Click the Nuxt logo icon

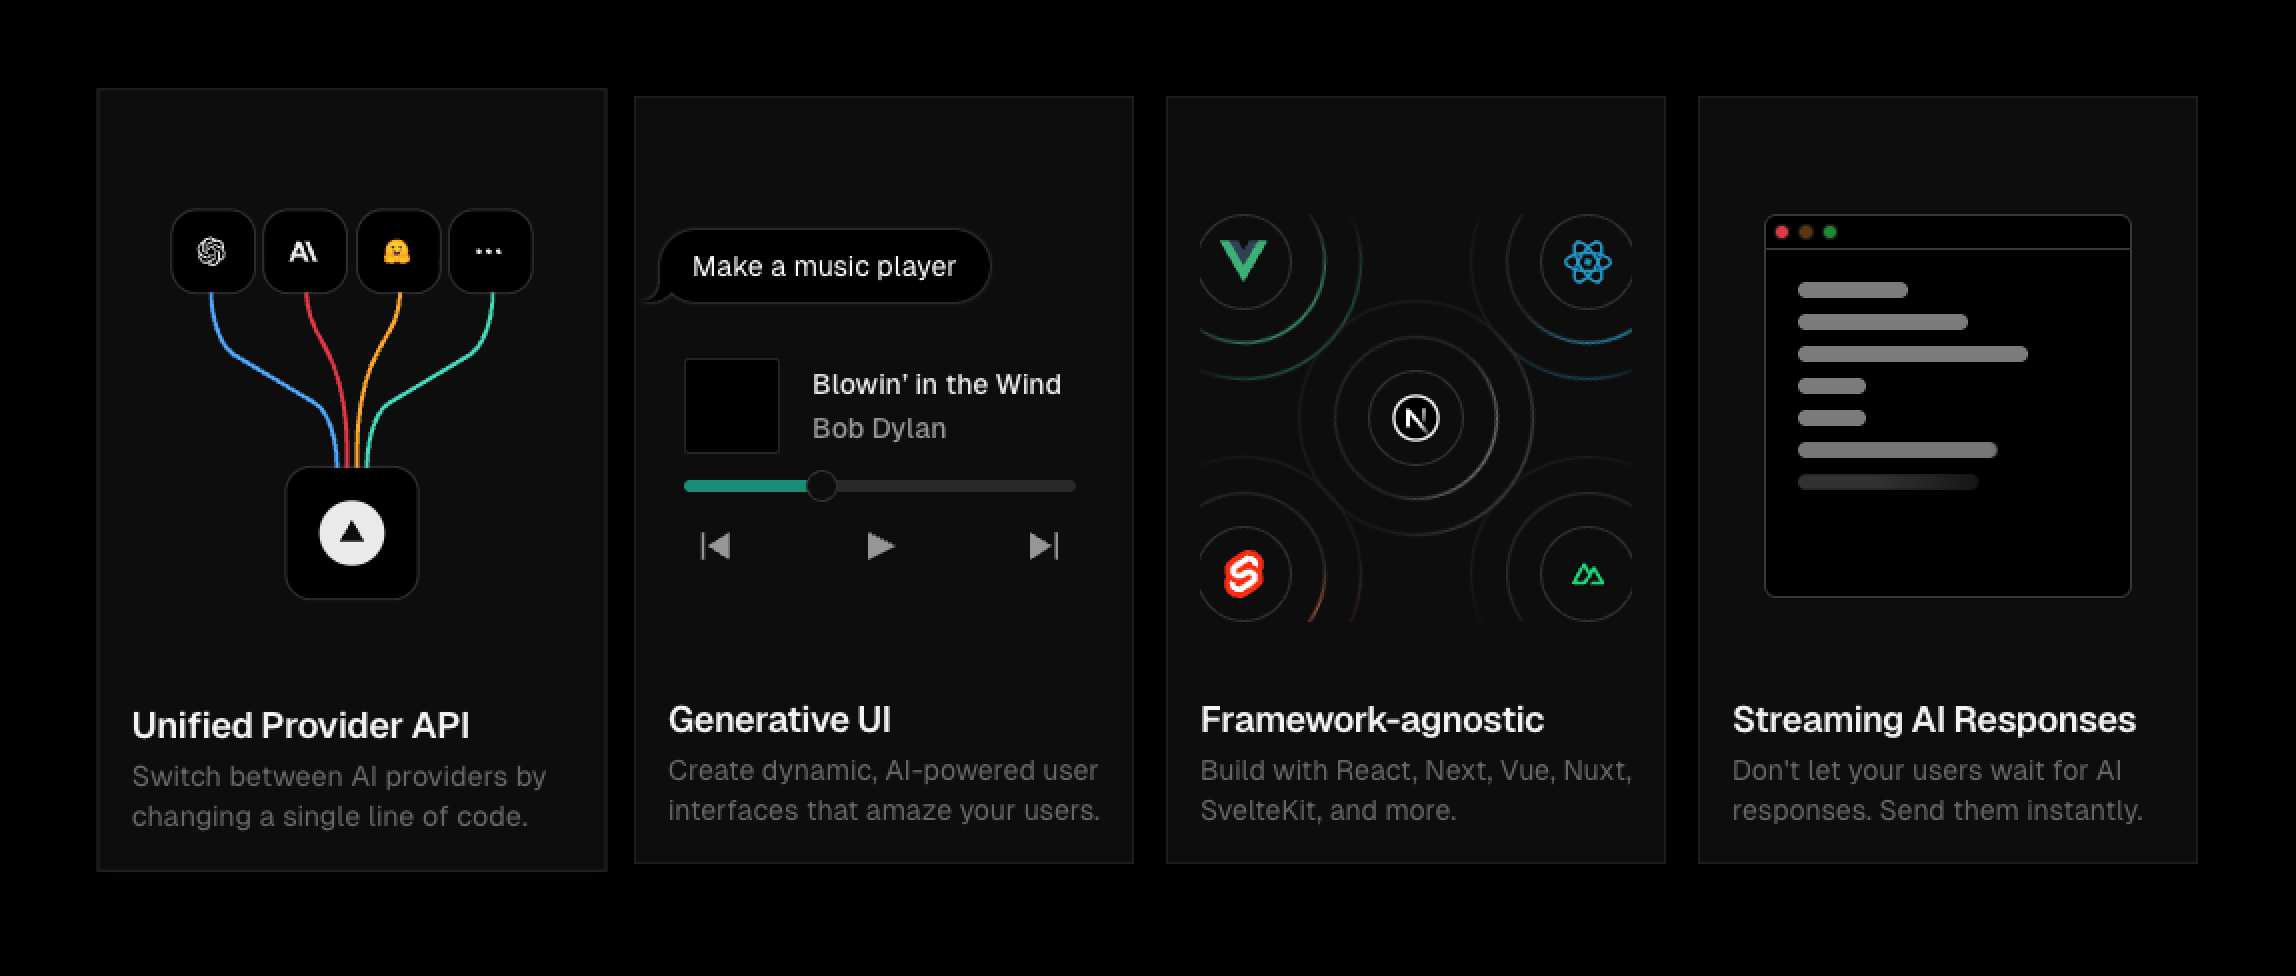(x=1588, y=574)
